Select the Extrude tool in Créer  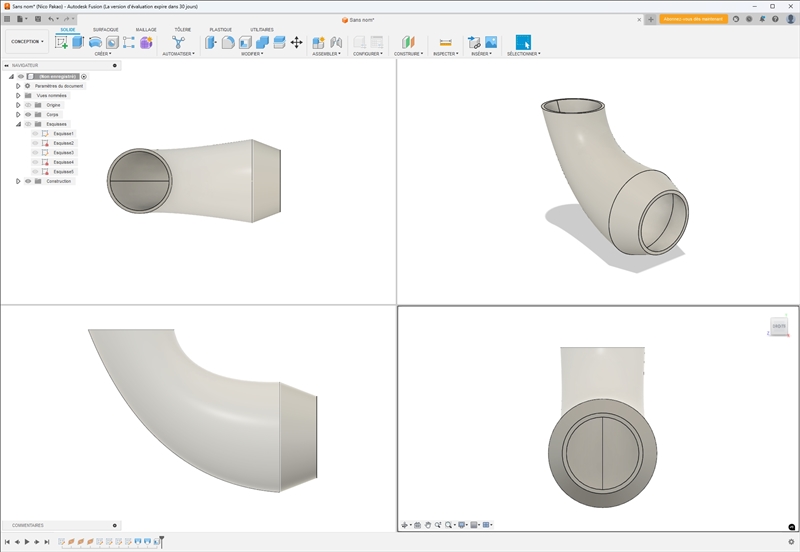[78, 42]
